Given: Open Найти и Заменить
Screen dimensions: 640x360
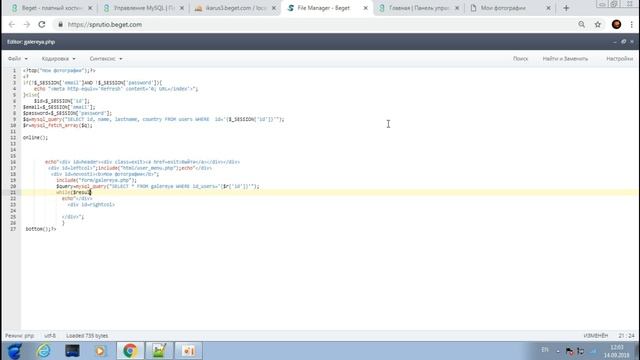Looking at the screenshot, I should [x=565, y=59].
